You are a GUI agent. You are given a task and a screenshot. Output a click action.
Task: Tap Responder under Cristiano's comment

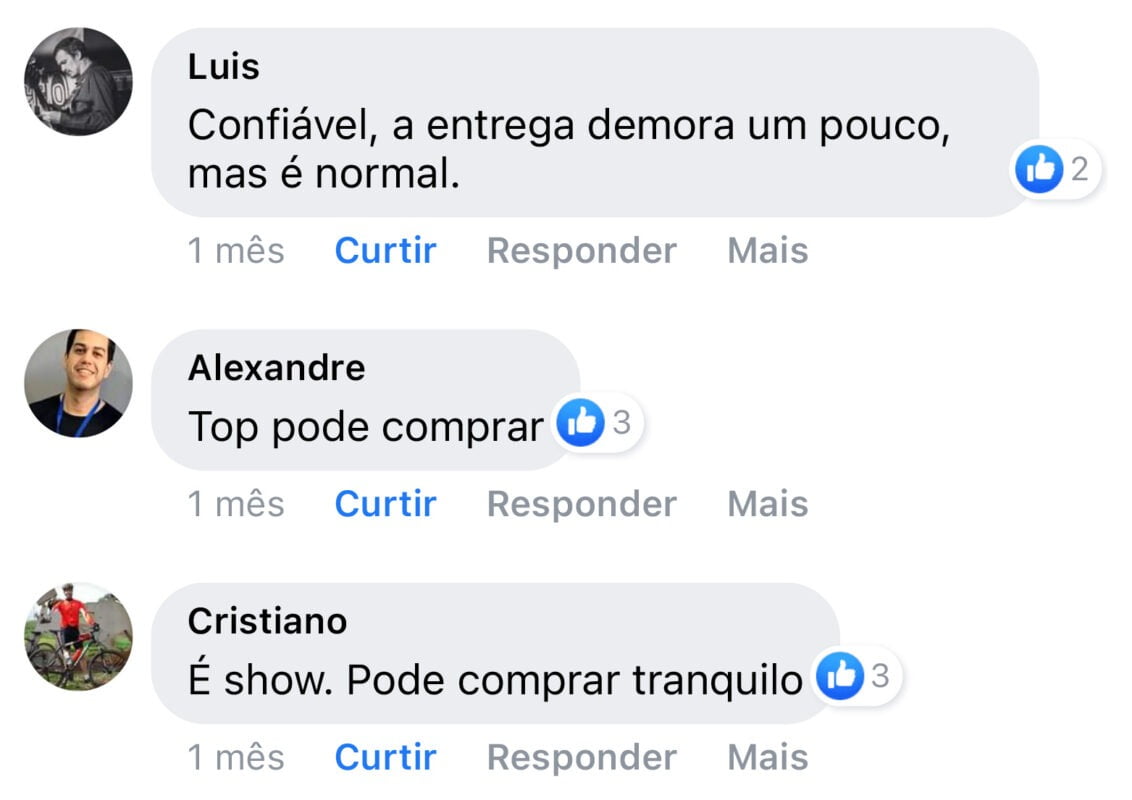(x=581, y=757)
